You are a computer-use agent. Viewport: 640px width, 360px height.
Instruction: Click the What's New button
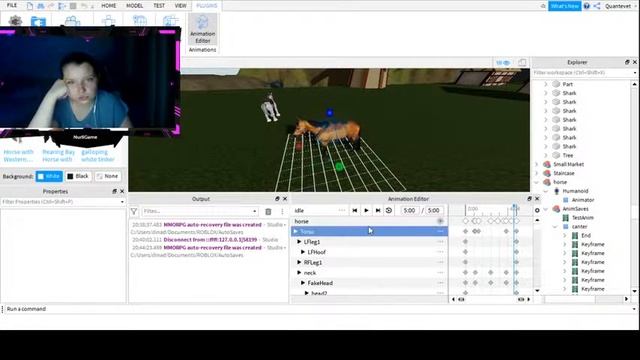click(564, 6)
